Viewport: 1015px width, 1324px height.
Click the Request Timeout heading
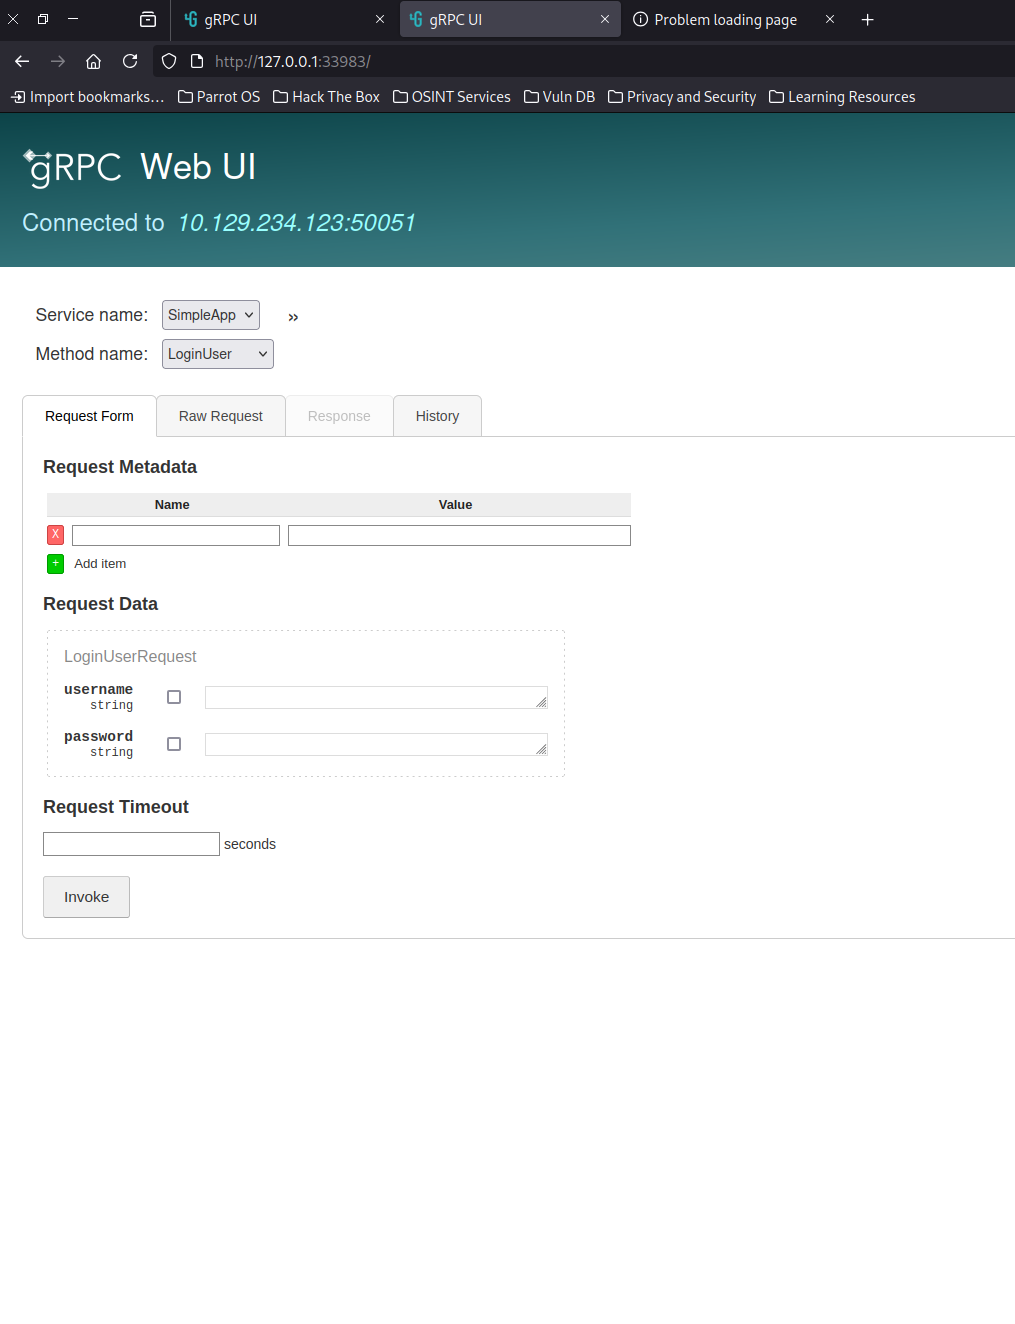point(116,807)
